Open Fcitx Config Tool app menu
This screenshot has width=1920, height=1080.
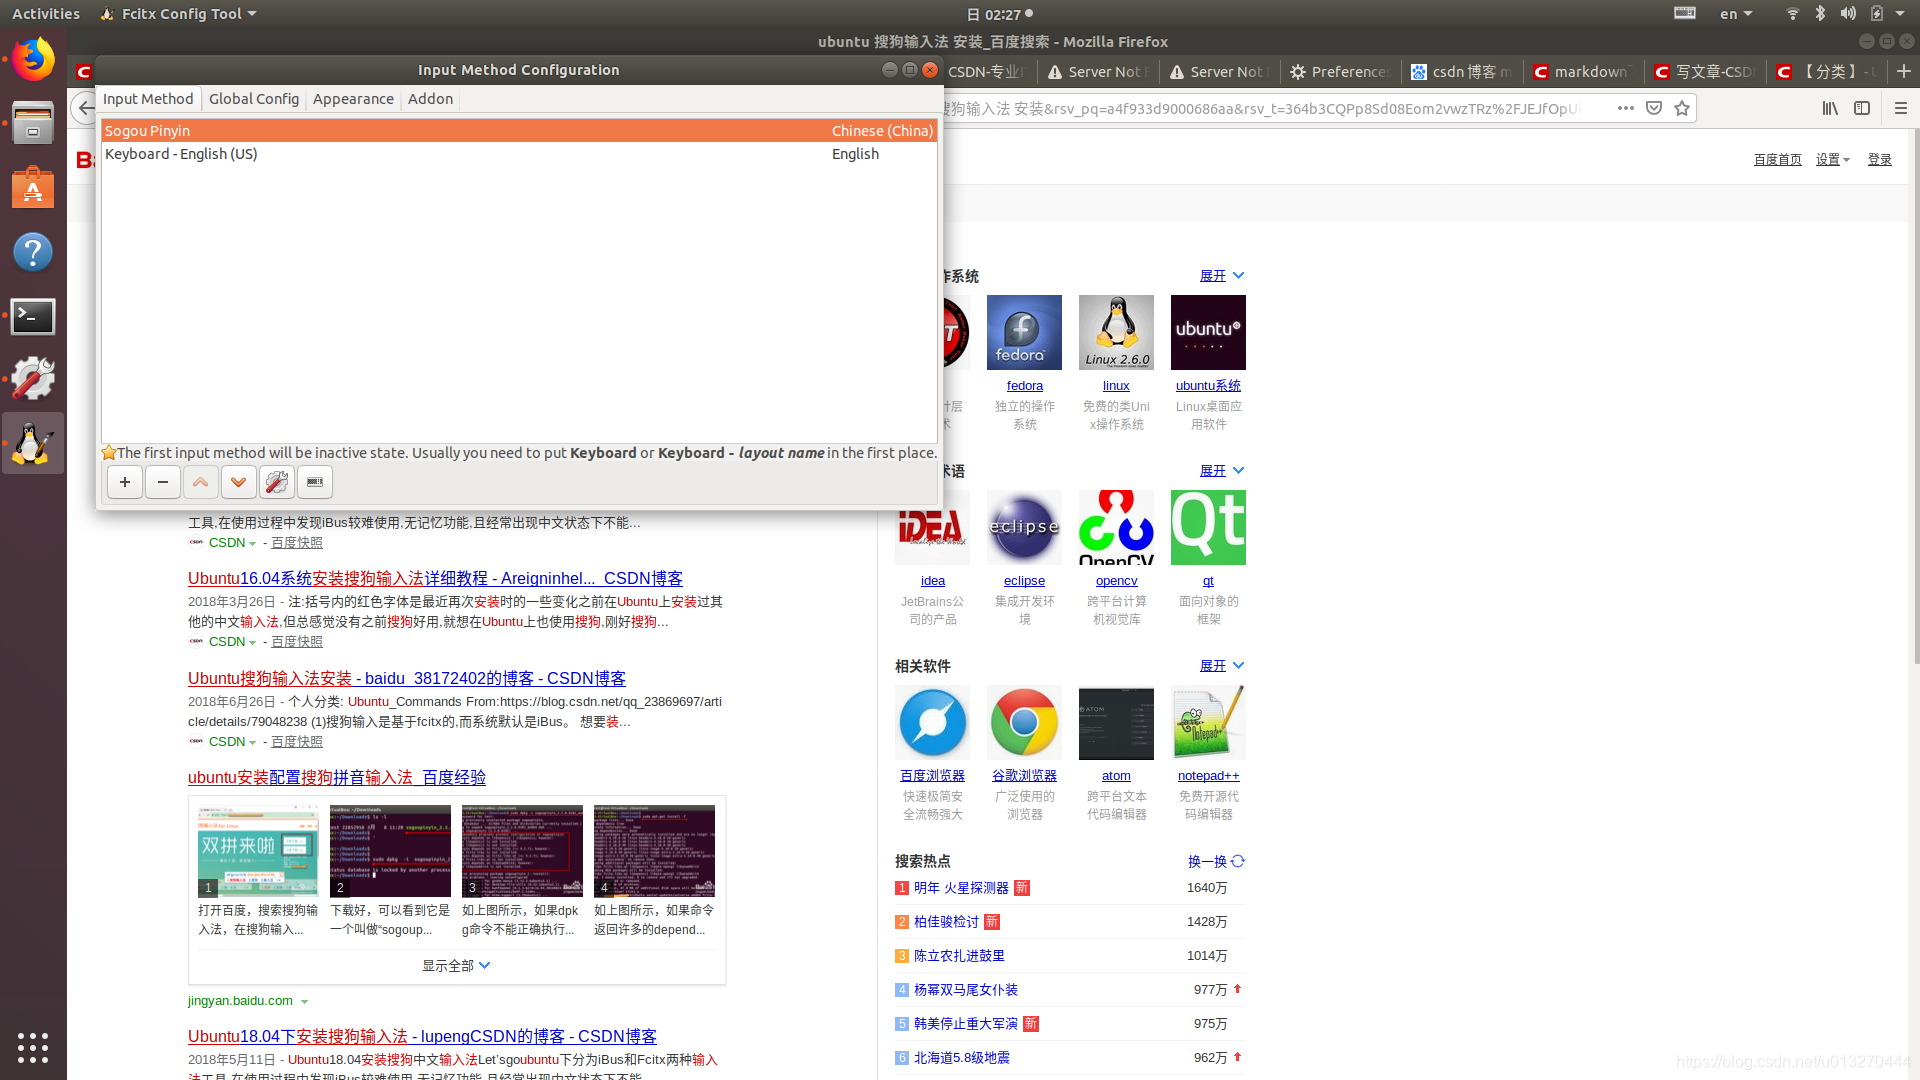tap(179, 13)
